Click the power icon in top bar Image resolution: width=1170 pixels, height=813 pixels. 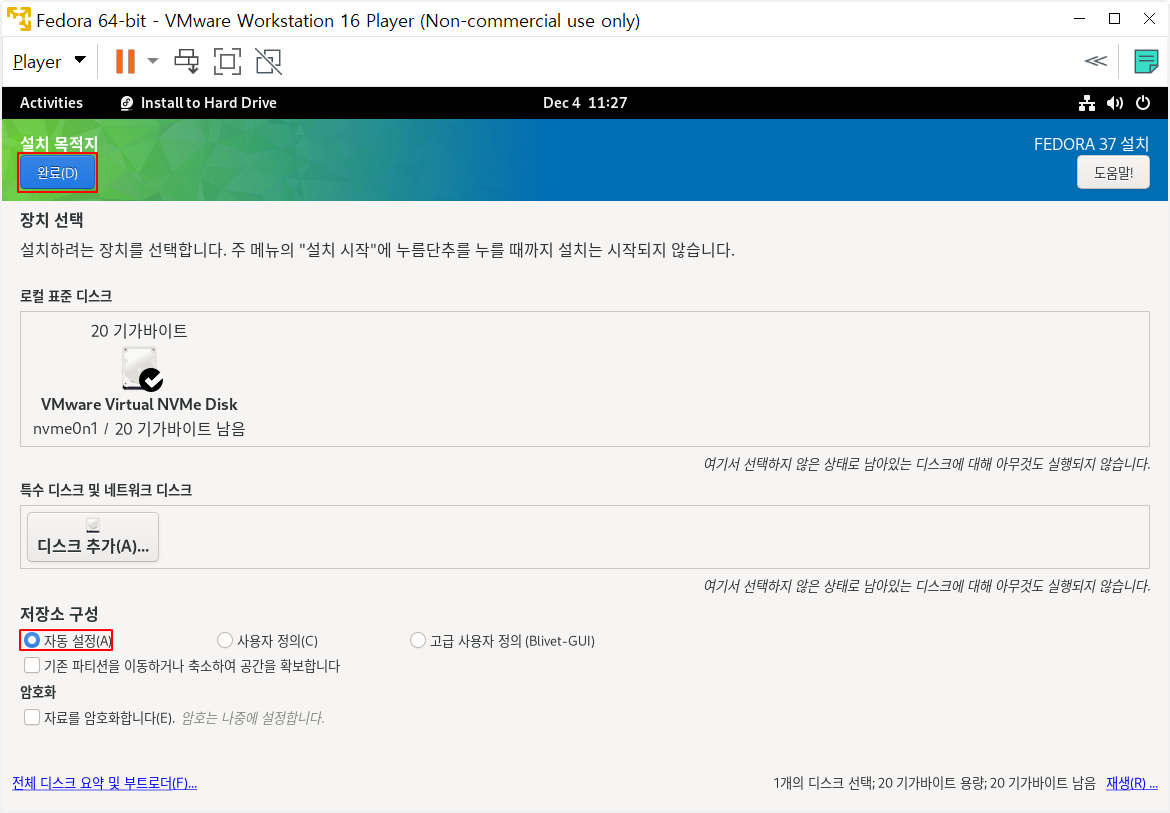point(1143,103)
